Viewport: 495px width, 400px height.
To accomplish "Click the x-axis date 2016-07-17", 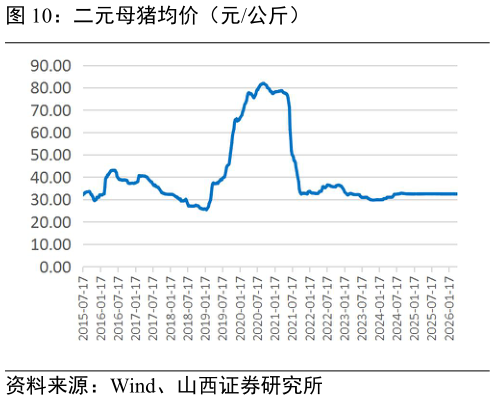I will click(x=118, y=308).
